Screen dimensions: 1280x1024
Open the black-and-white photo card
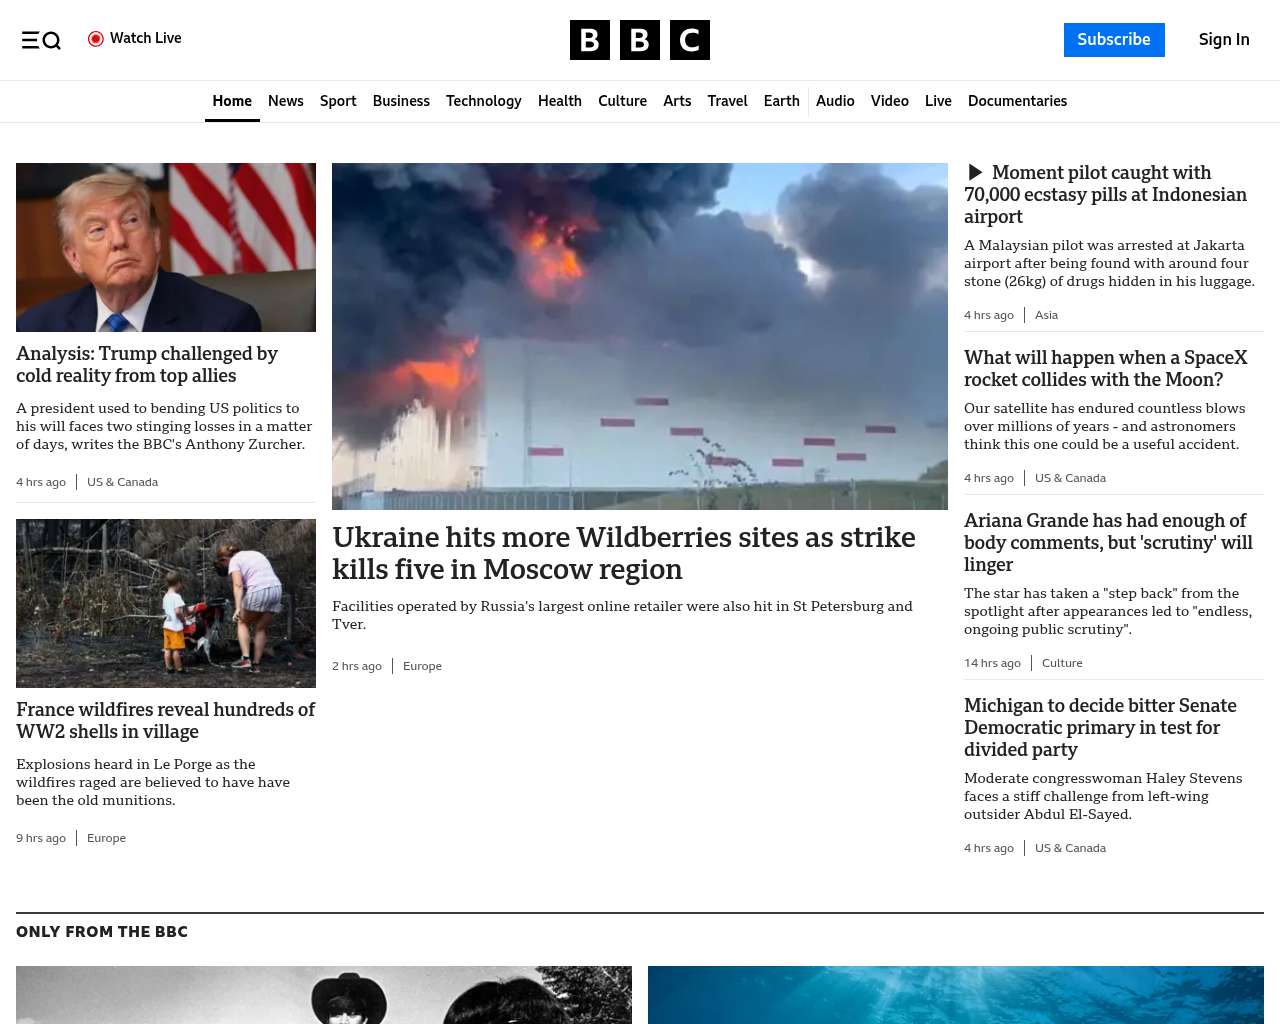pos(324,995)
